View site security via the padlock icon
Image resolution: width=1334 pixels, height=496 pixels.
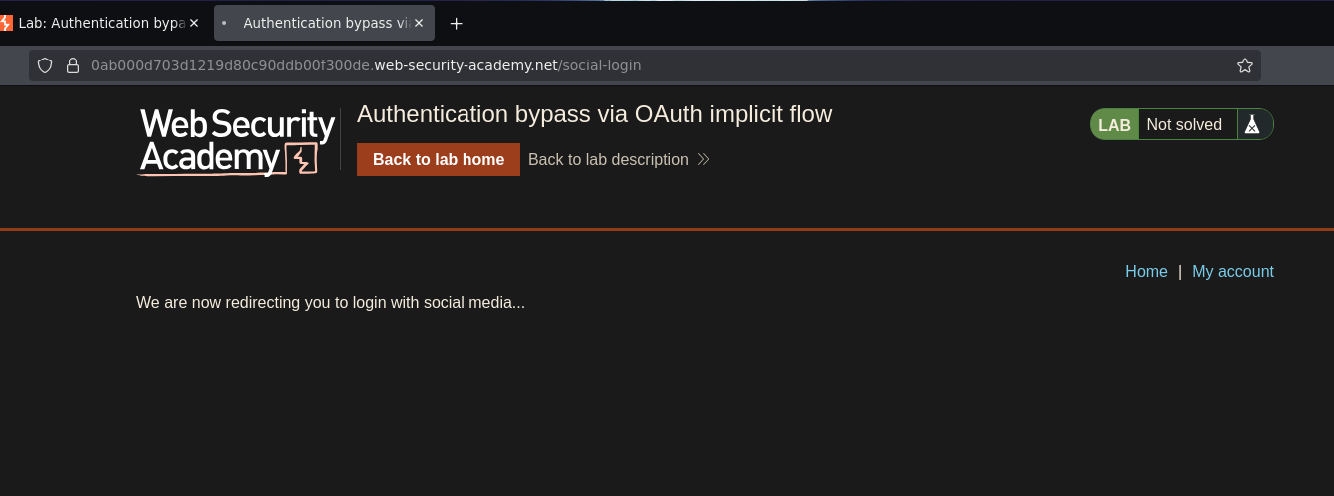point(72,65)
